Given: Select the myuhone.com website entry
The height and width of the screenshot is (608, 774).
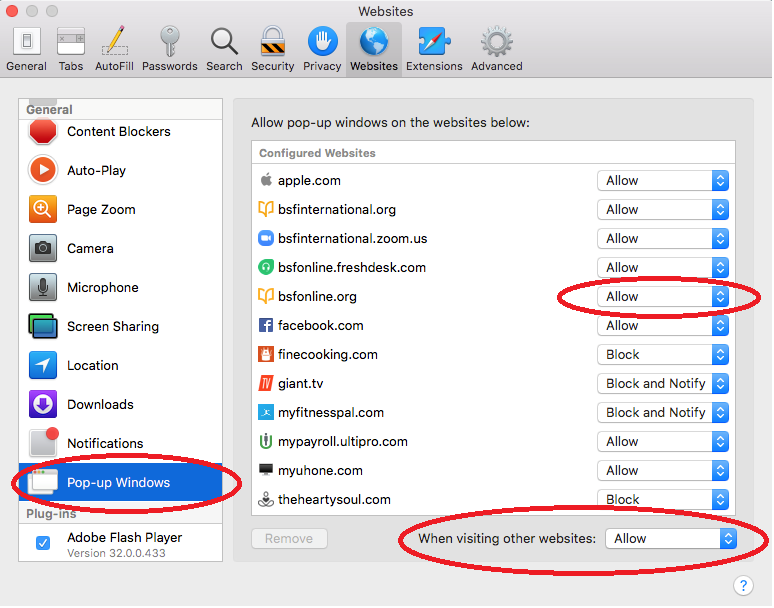Looking at the screenshot, I should [x=320, y=471].
